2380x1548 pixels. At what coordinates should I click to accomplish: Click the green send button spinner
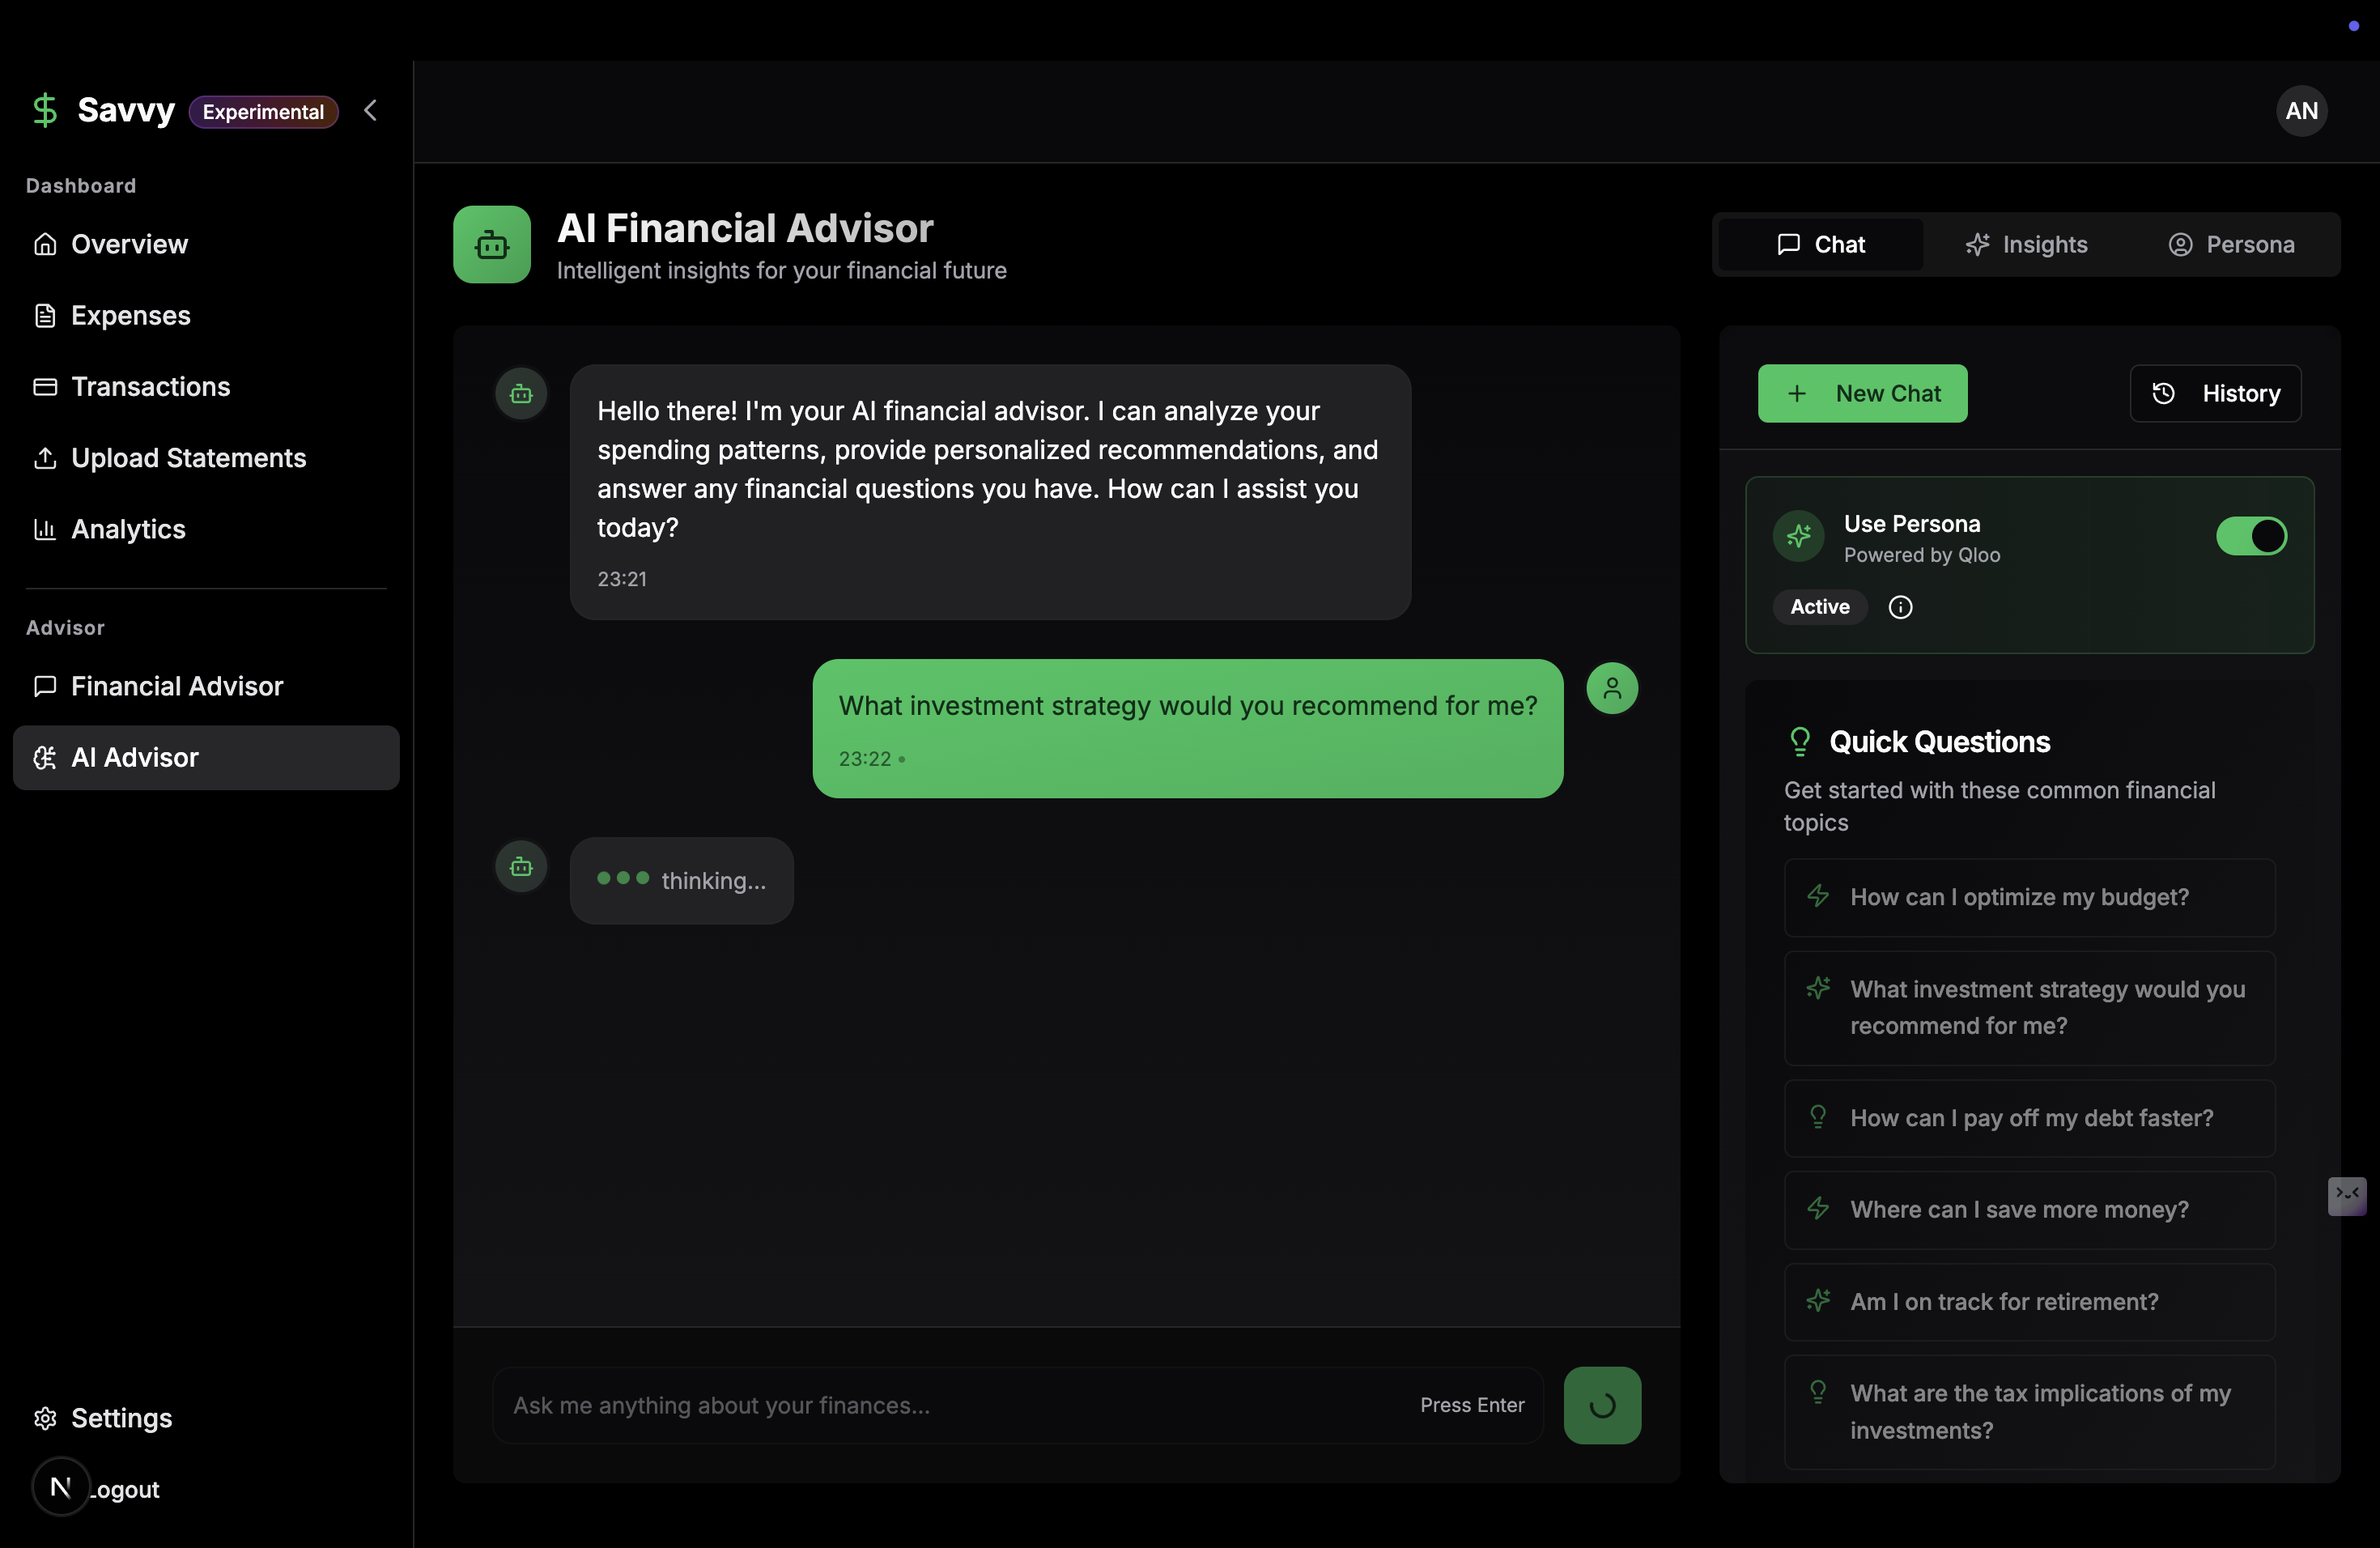click(x=1602, y=1405)
